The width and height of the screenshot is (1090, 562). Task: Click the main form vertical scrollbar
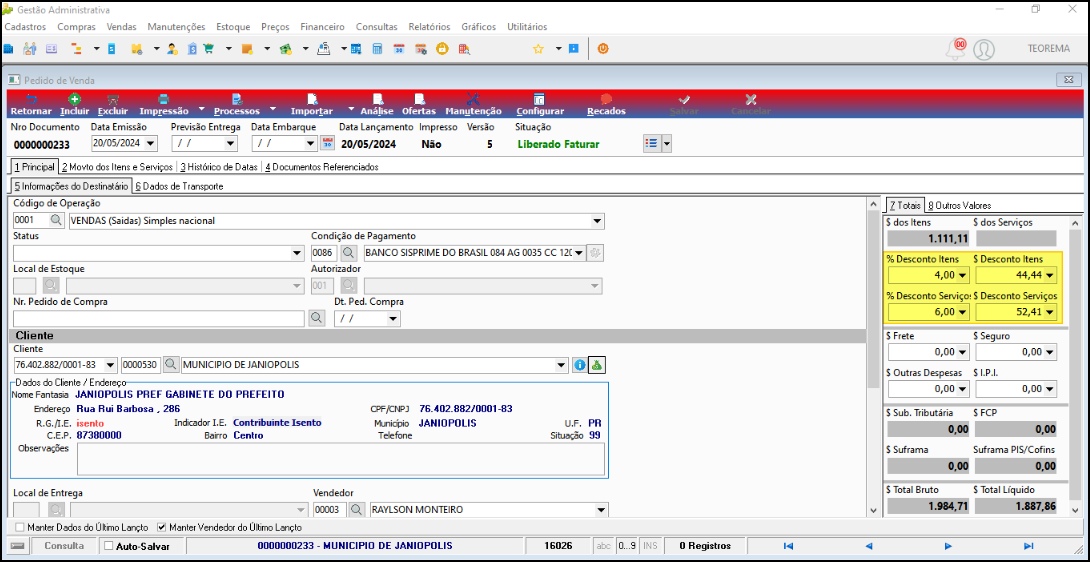point(873,357)
